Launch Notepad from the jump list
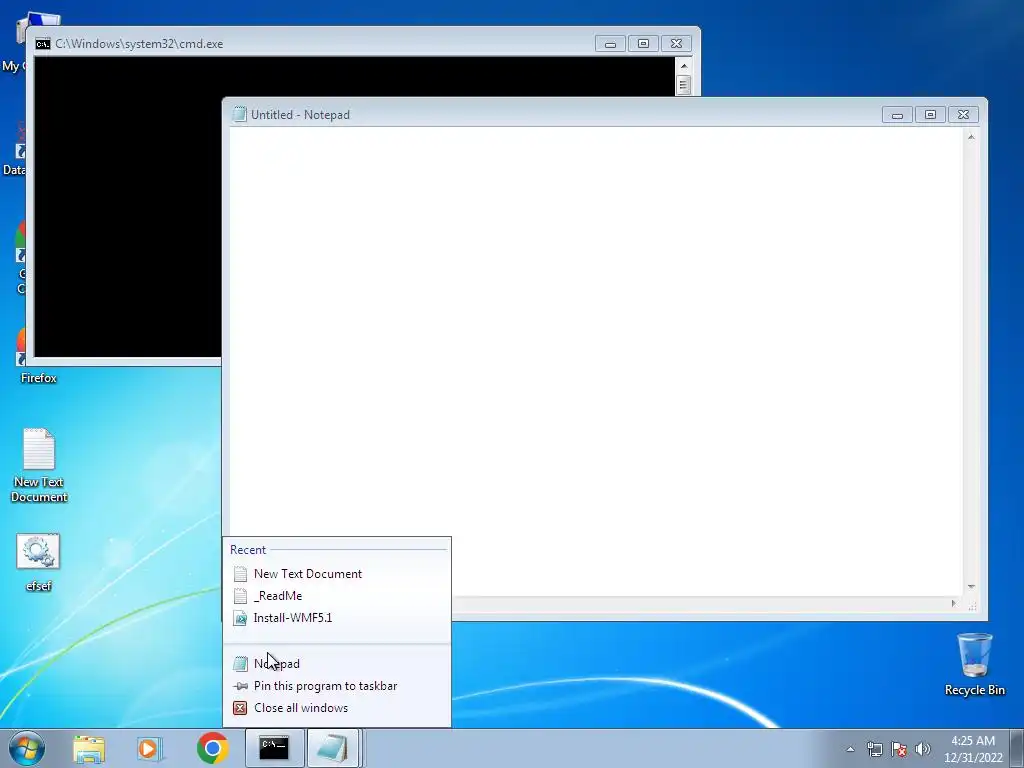Screen dimensions: 1024x768 click(x=336, y=664)
